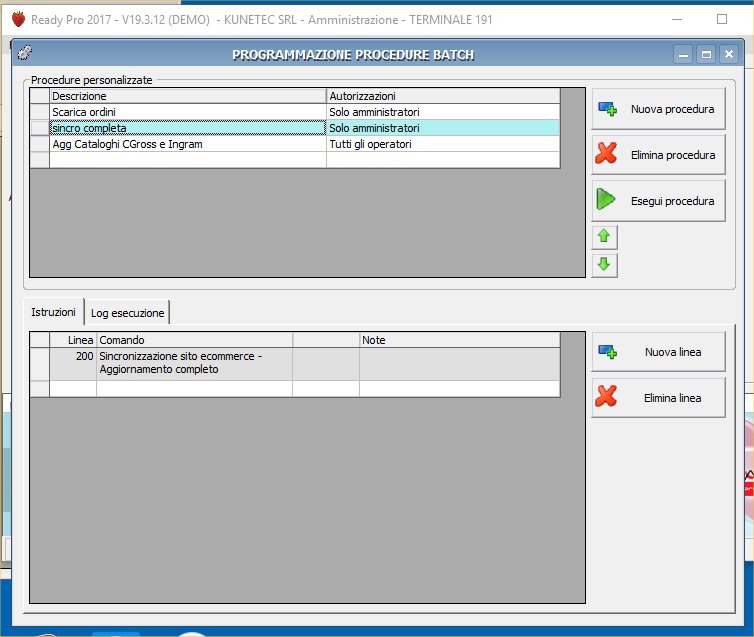This screenshot has height=637, width=754.
Task: Move procedure up with green up arrow
Action: point(604,237)
